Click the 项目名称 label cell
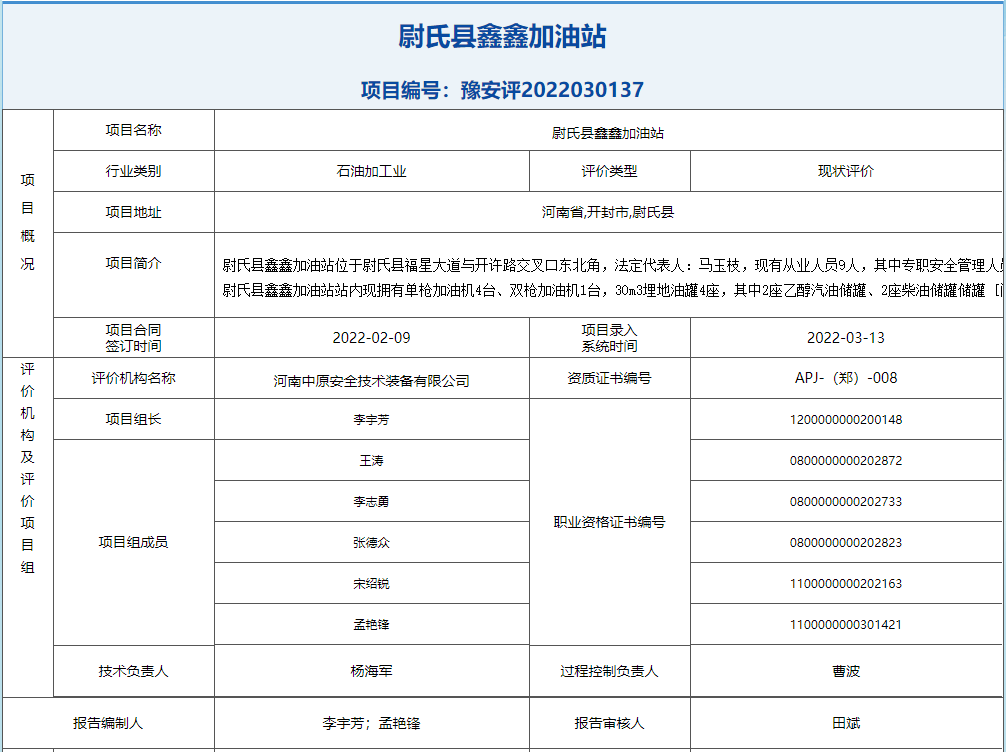 point(133,130)
